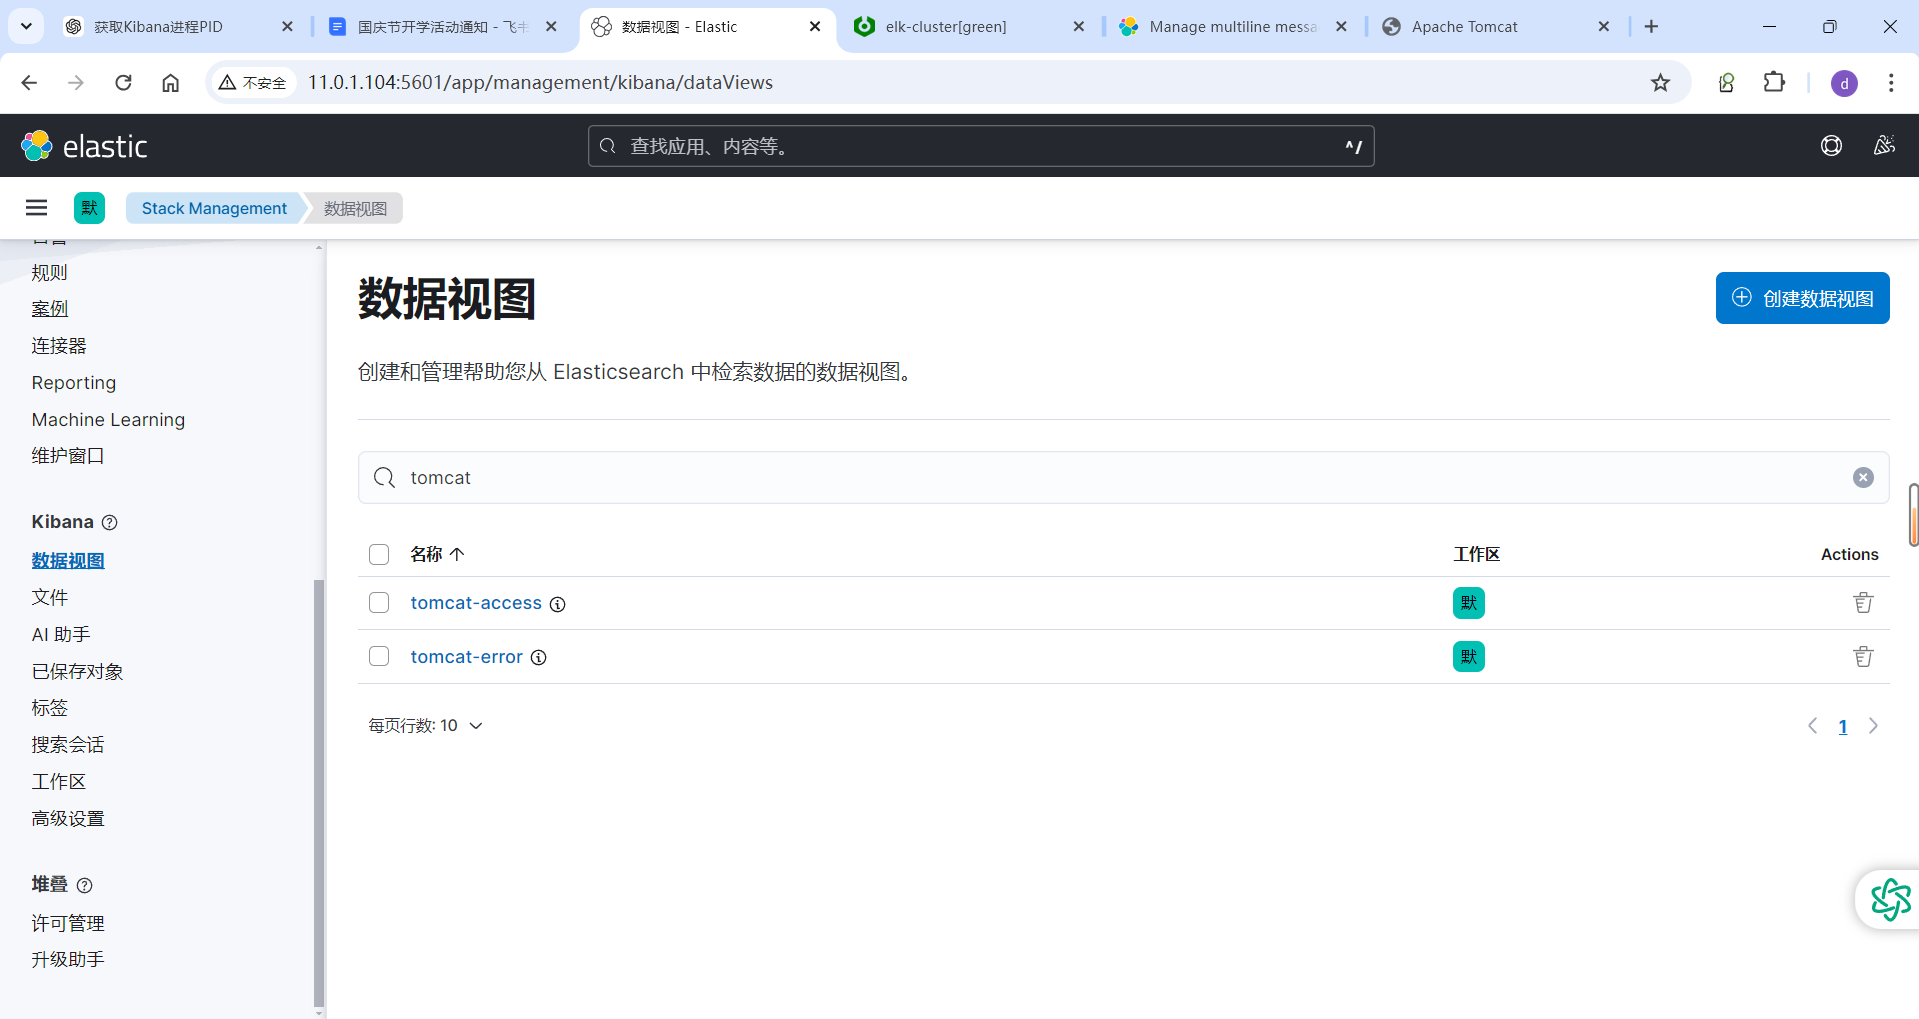Screen dimensions: 1919x1019
Task: Focus the global 查找应用 search bar
Action: [x=981, y=146]
